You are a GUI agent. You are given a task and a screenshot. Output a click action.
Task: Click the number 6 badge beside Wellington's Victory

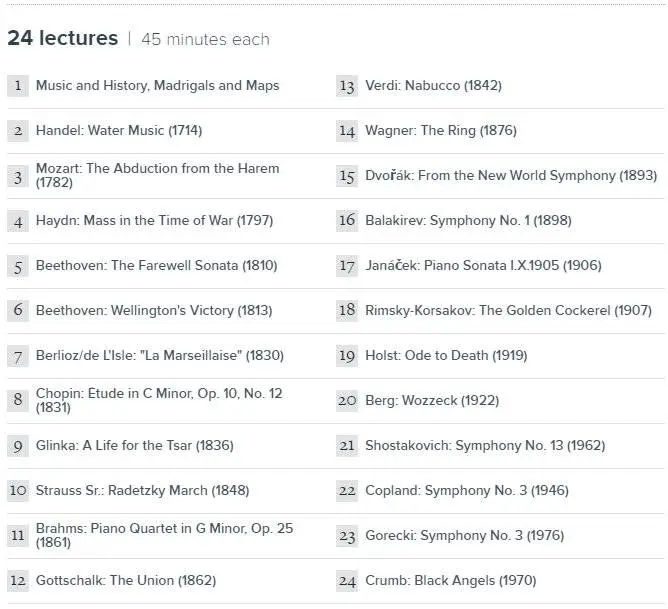(18, 311)
